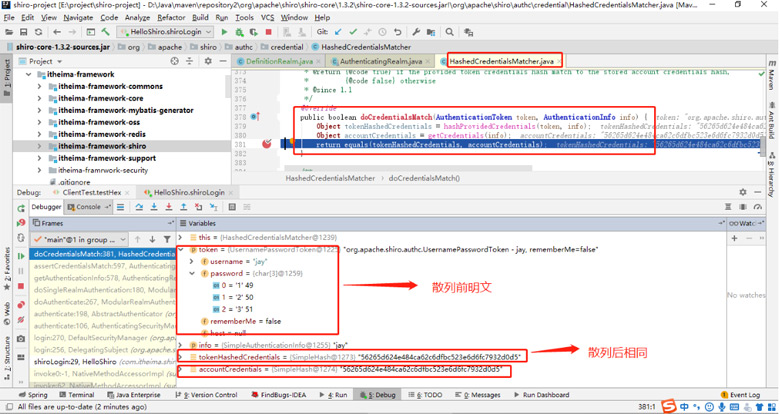
Task: Rerun the debug session from left sidebar
Action: 21,208
